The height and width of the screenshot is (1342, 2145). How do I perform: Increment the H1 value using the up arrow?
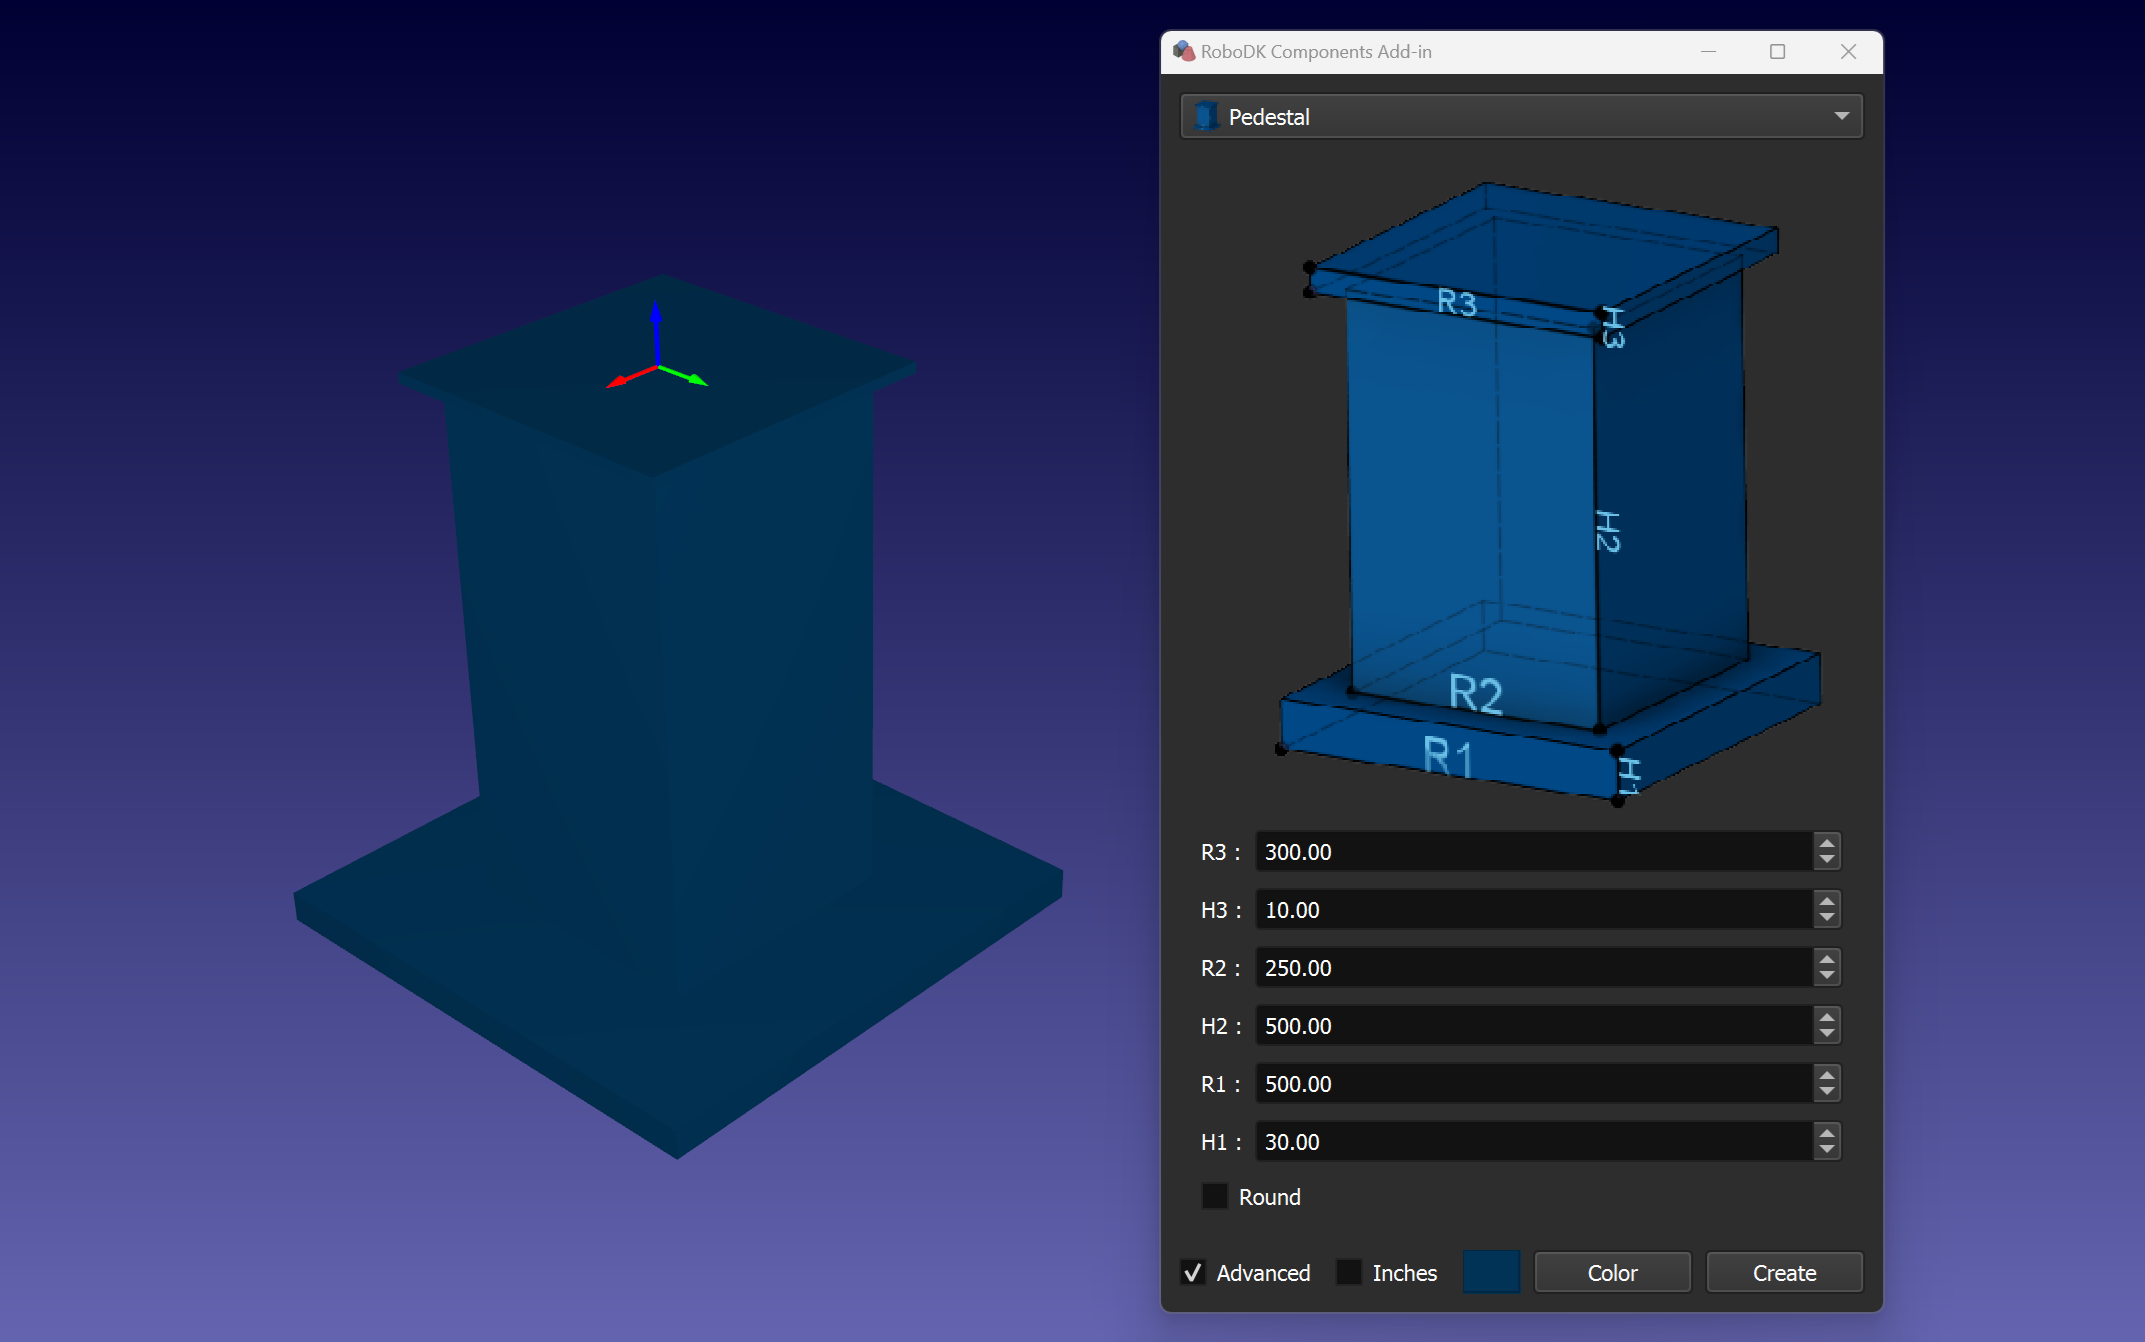pyautogui.click(x=1825, y=1135)
